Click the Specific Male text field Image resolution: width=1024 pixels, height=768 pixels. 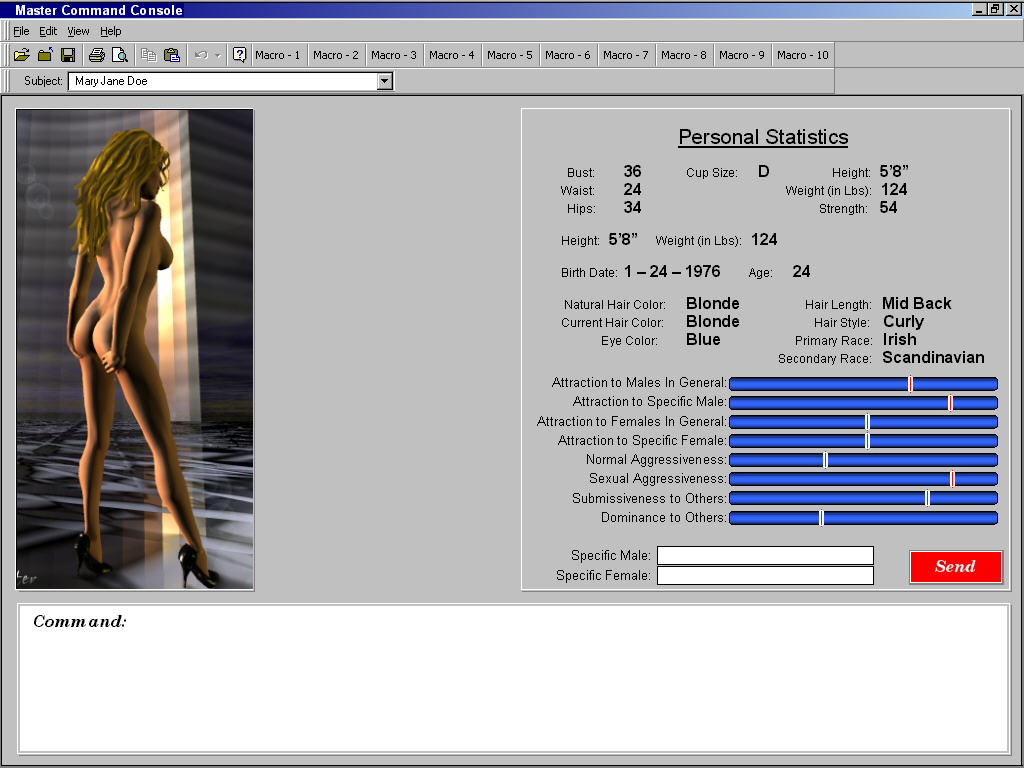tap(765, 555)
